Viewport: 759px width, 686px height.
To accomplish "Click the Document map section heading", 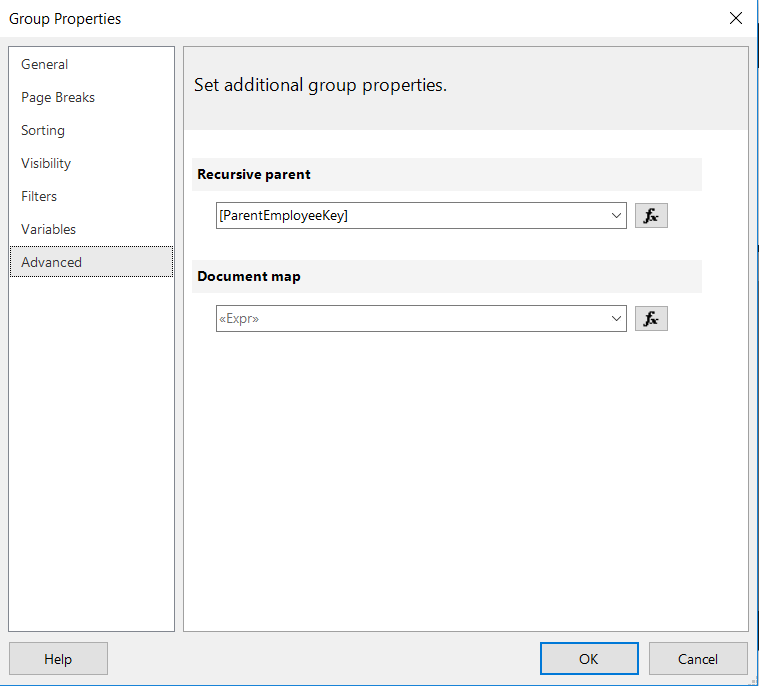I will click(x=249, y=276).
